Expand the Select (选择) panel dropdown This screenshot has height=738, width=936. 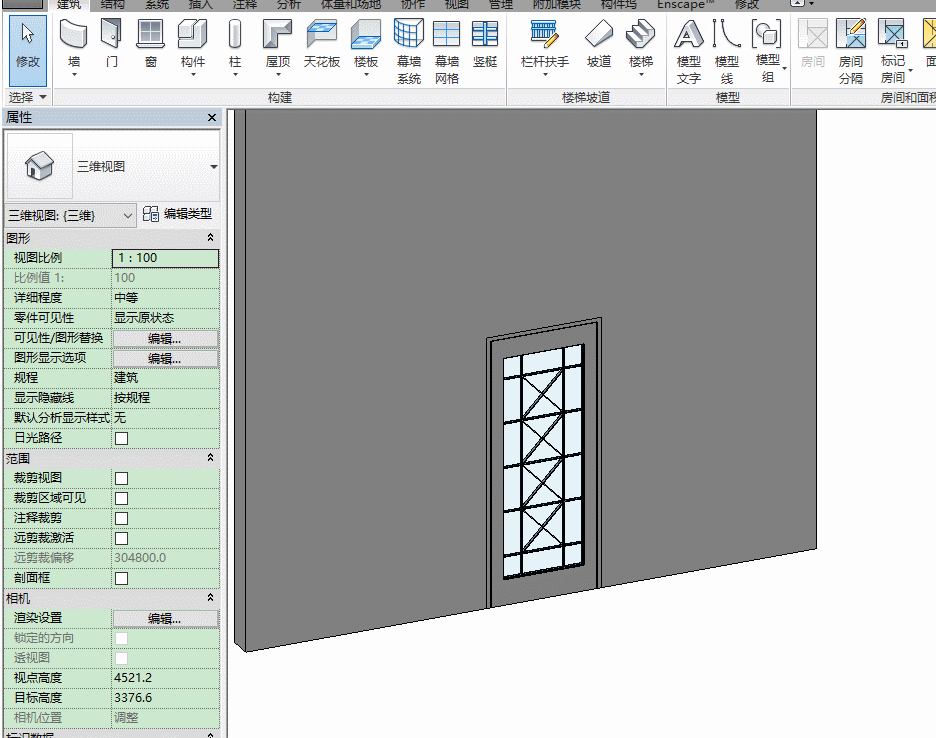point(27,97)
